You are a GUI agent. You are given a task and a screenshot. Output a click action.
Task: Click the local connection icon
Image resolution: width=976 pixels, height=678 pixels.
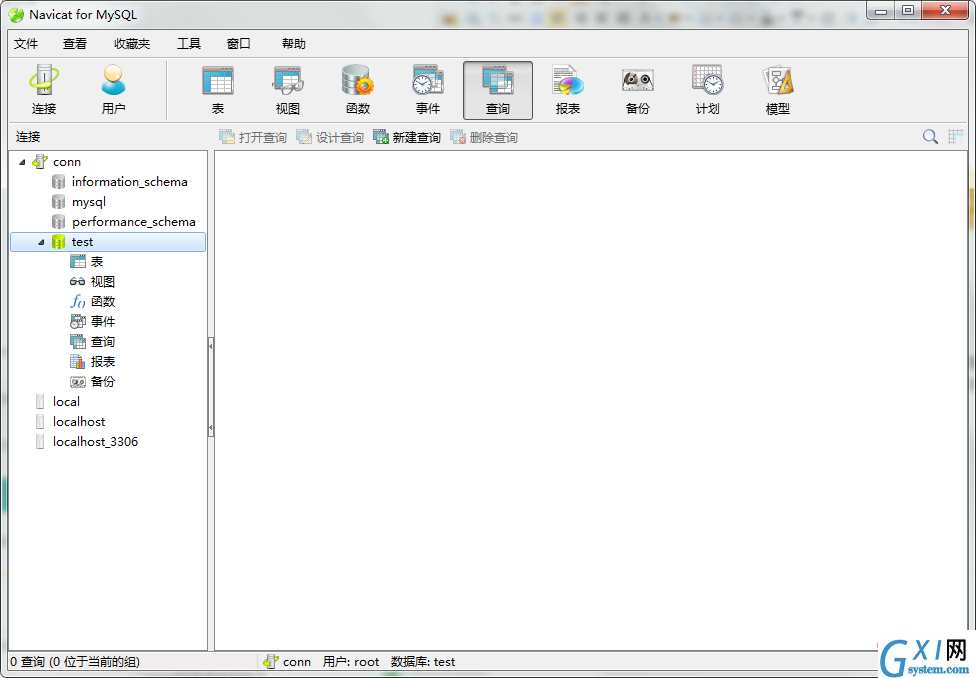pos(40,402)
